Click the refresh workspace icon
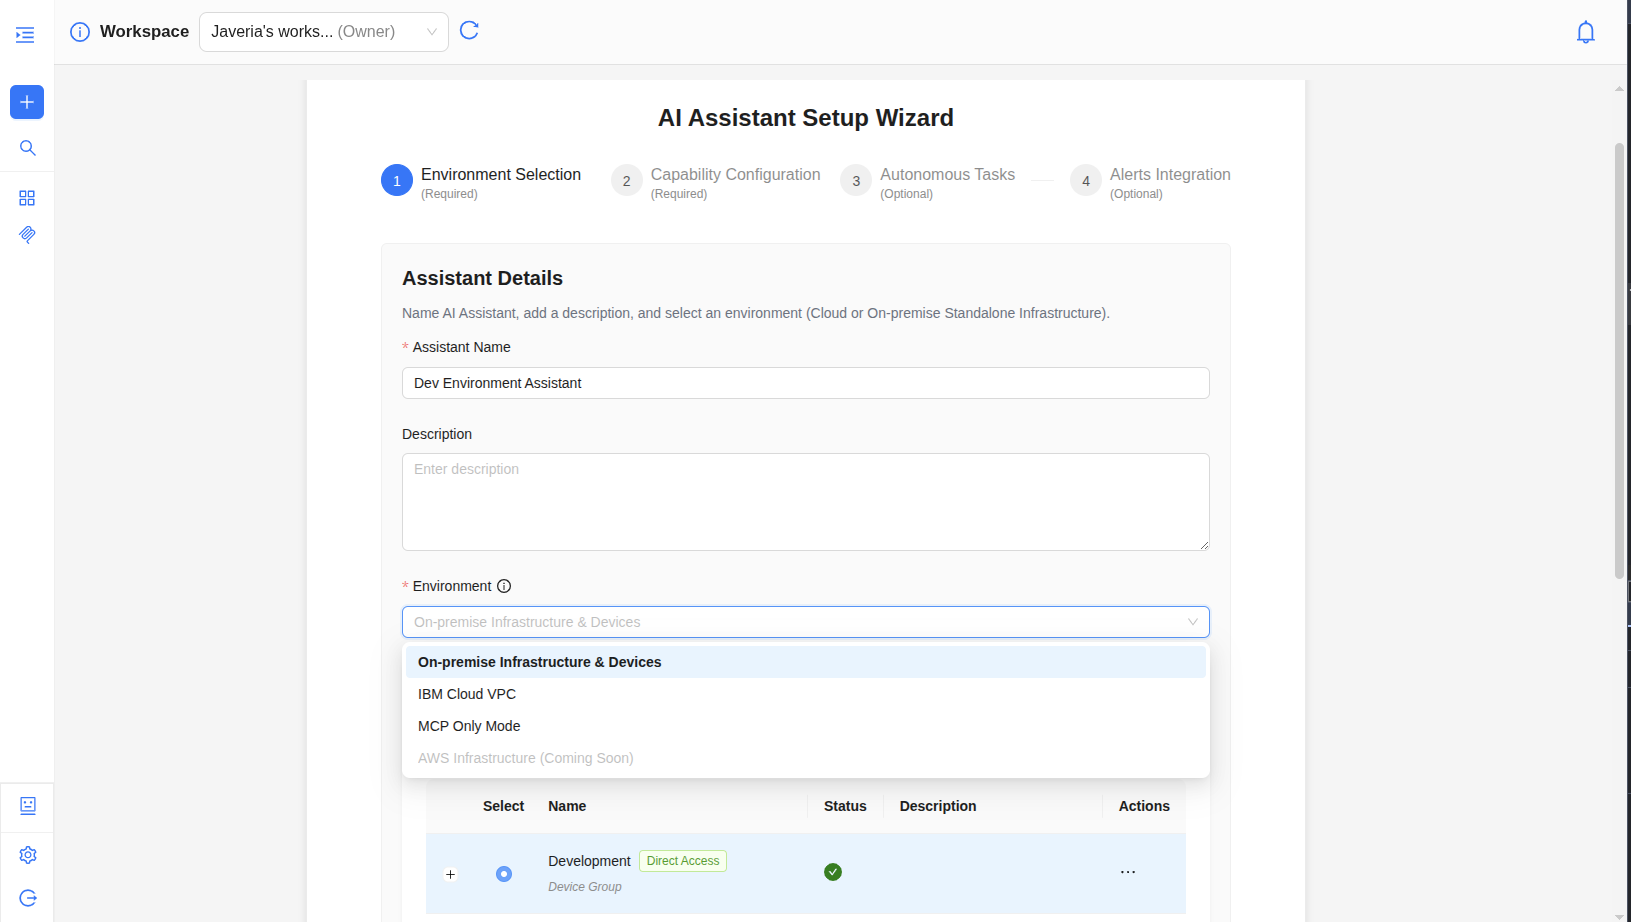The width and height of the screenshot is (1631, 922). pos(469,31)
